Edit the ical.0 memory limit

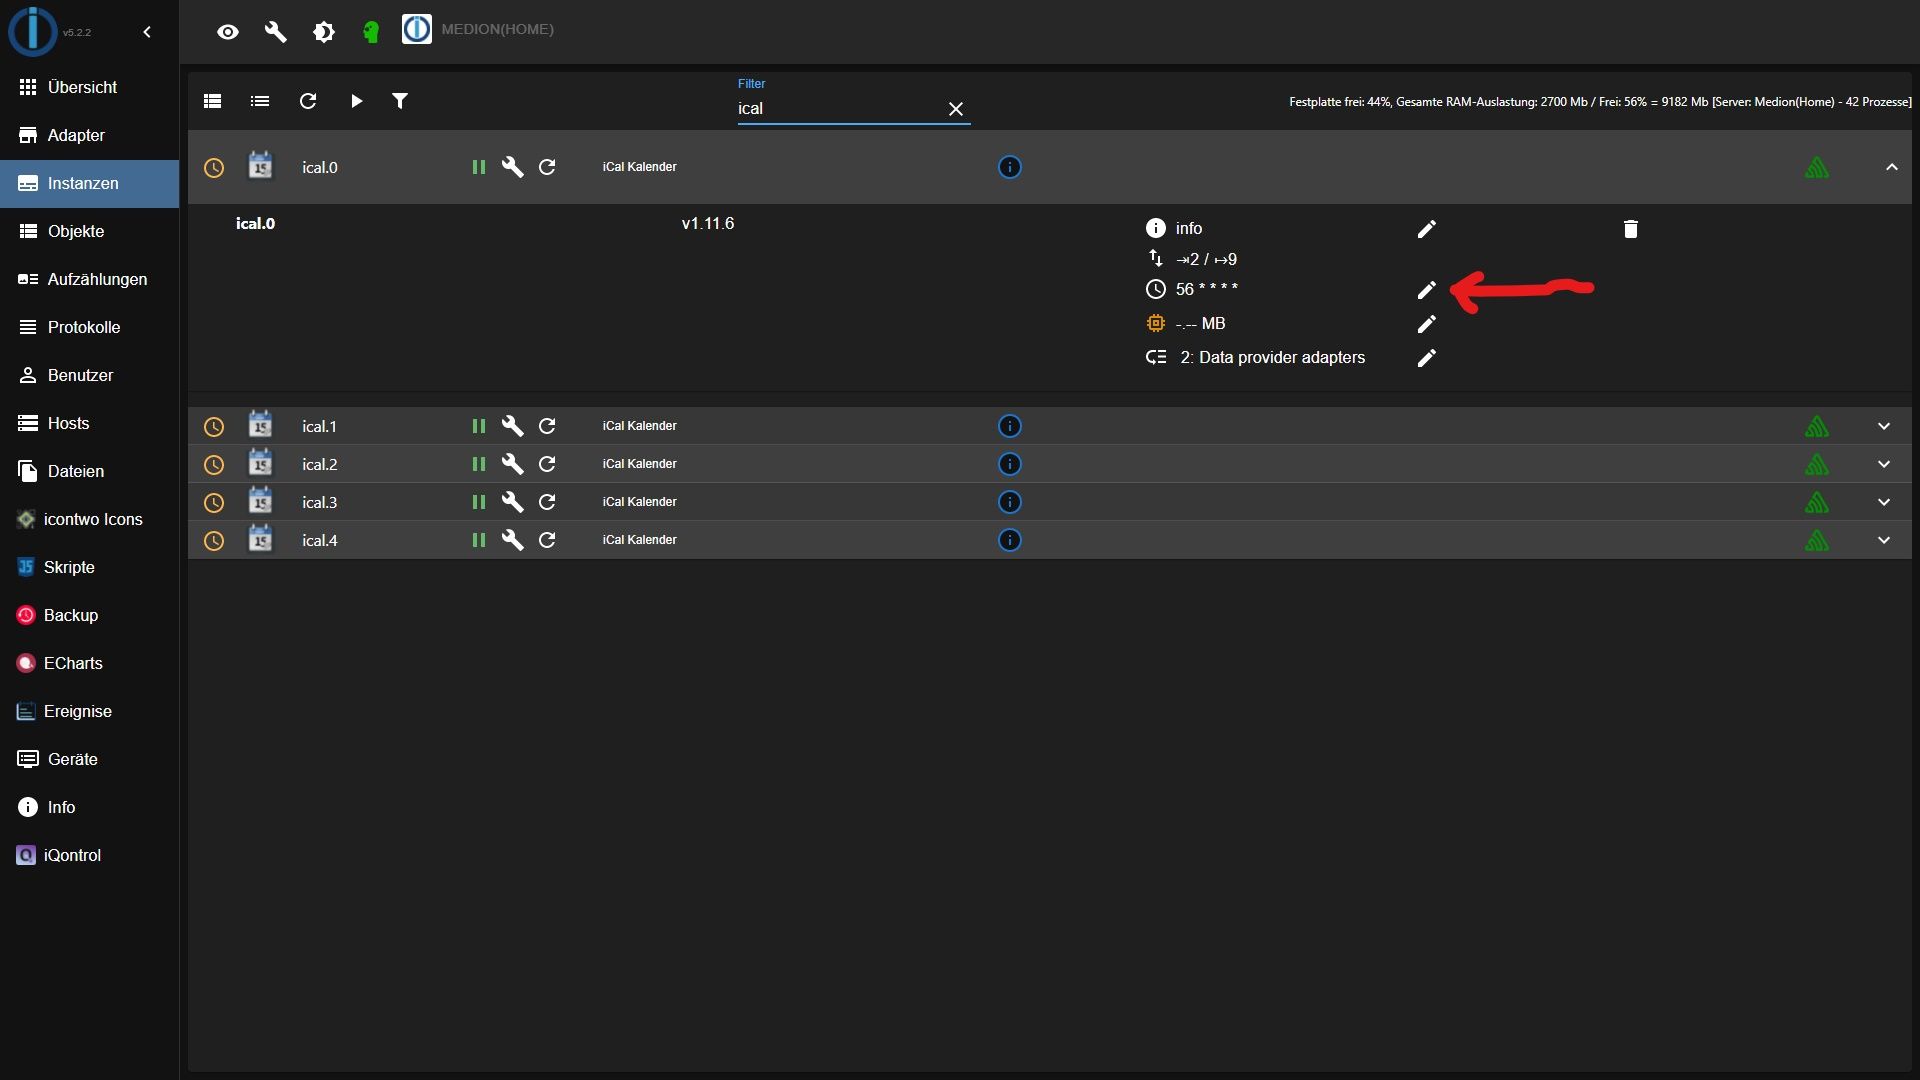coord(1427,324)
